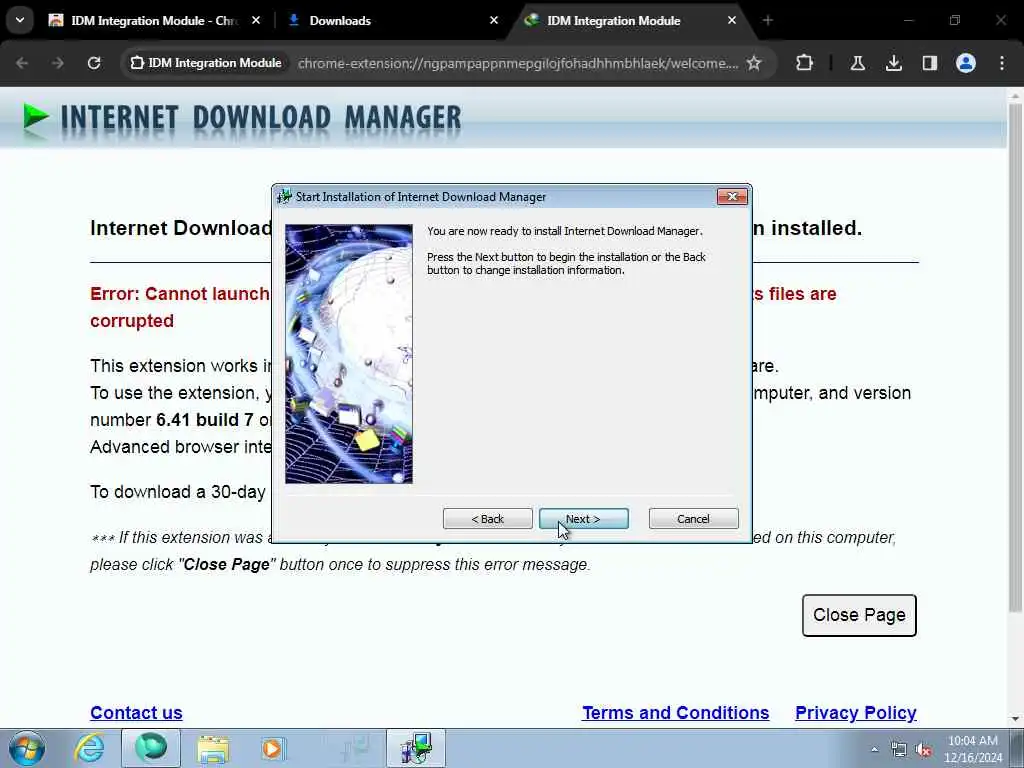This screenshot has width=1024, height=768.
Task: Open the tab search dropdown arrow
Action: [20, 20]
